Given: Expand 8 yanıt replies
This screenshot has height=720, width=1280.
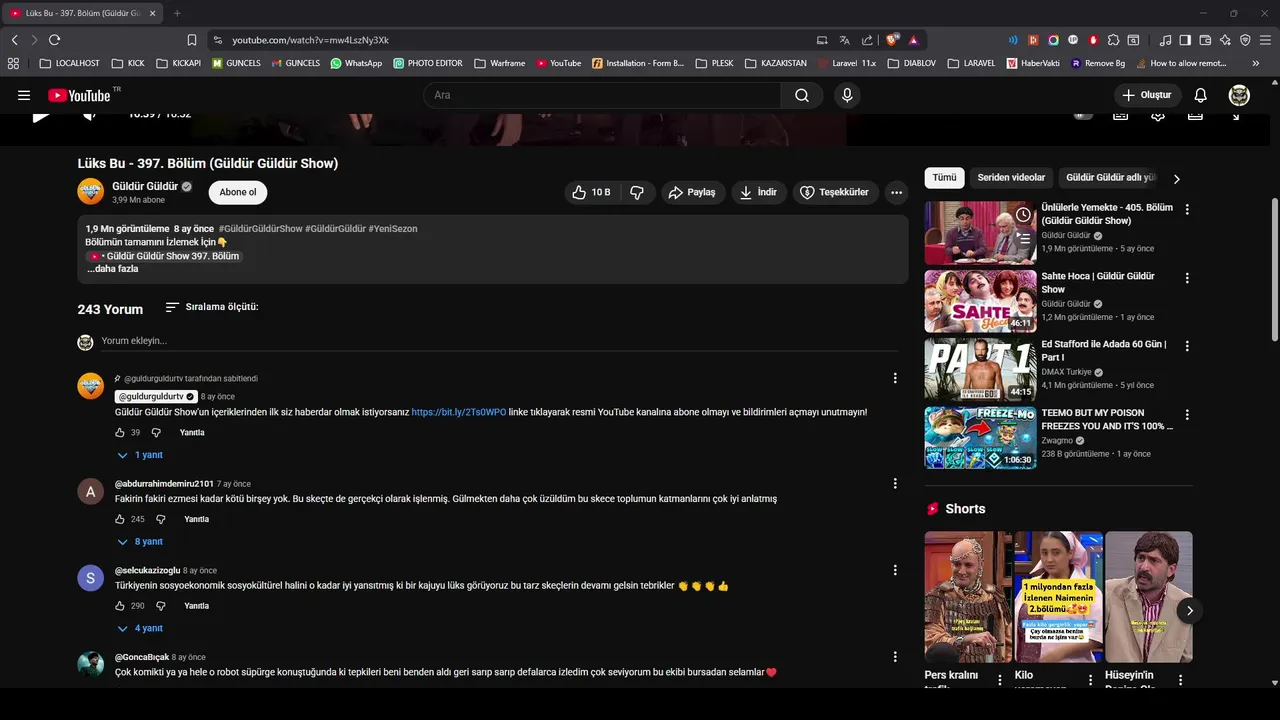Looking at the screenshot, I should [x=140, y=542].
